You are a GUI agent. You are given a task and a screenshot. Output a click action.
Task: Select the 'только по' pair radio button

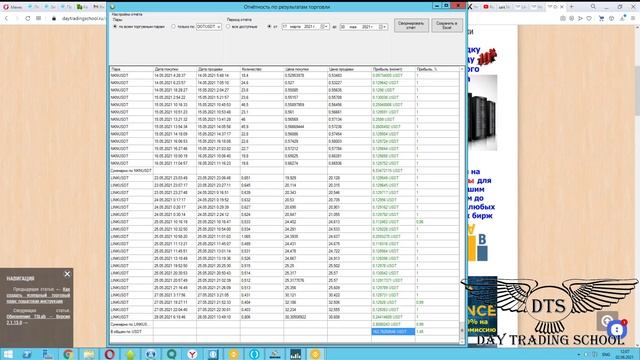[x=173, y=27]
